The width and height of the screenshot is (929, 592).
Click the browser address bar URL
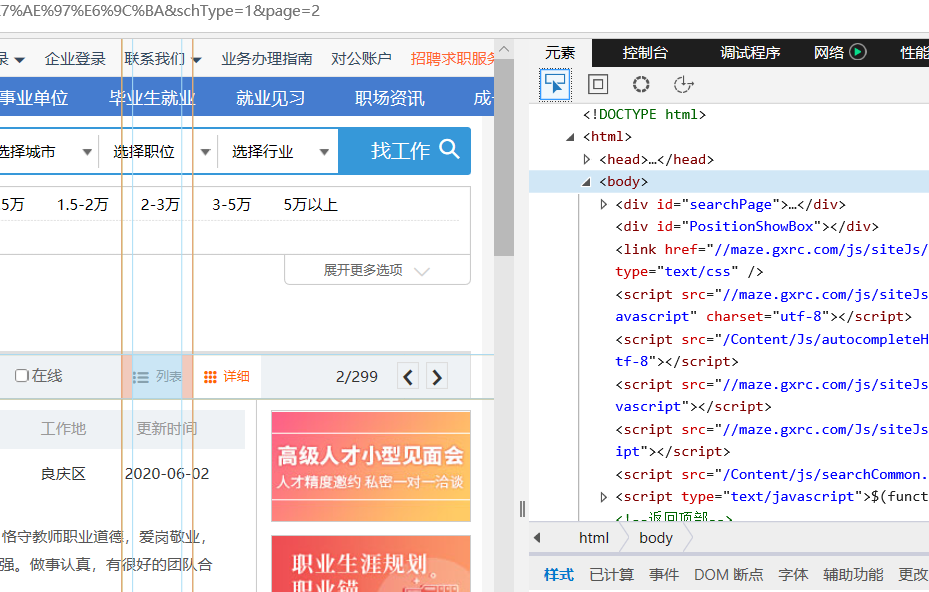coord(160,11)
